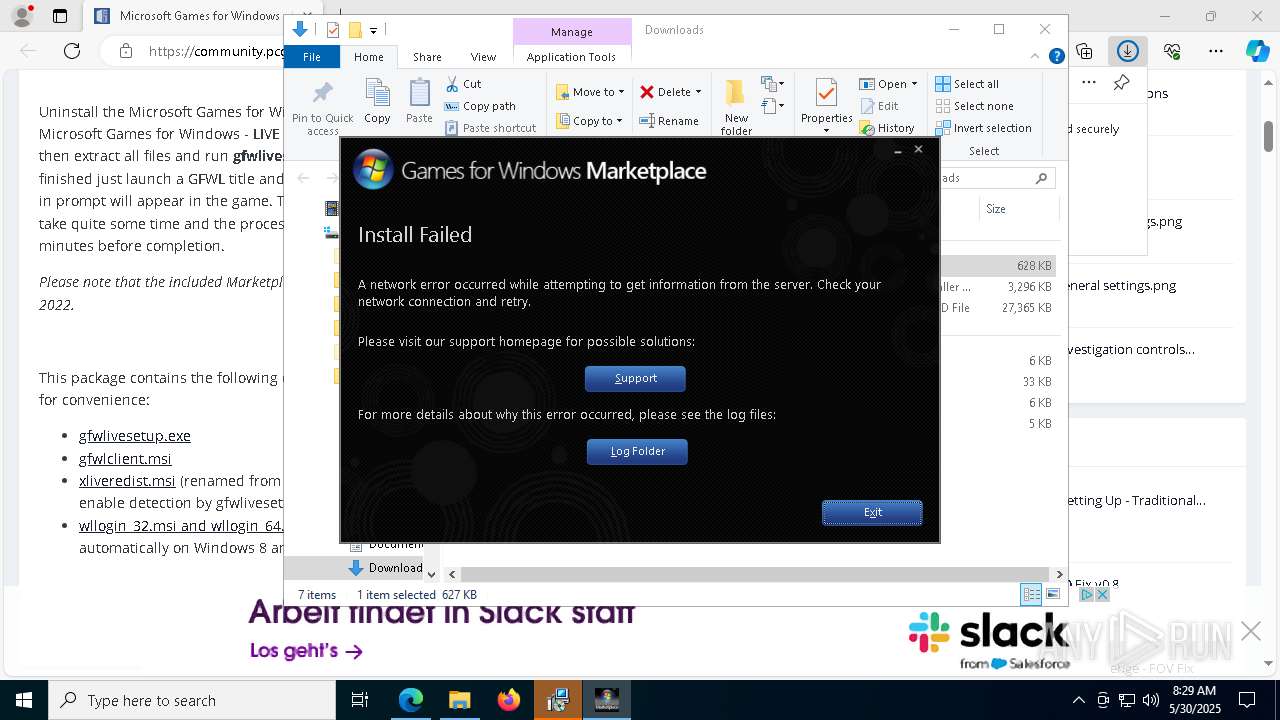Select Downloads in the Explorer navigation pane
1280x720 pixels.
(395, 568)
